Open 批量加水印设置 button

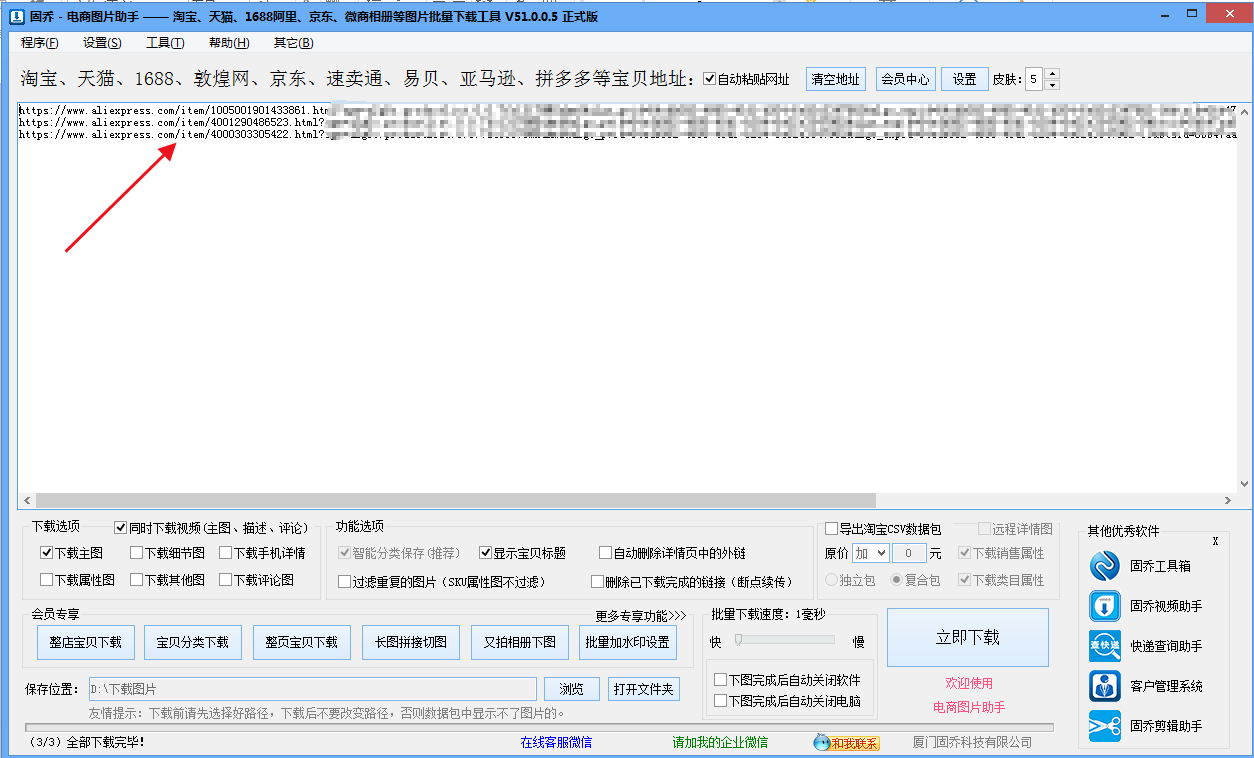pyautogui.click(x=628, y=642)
